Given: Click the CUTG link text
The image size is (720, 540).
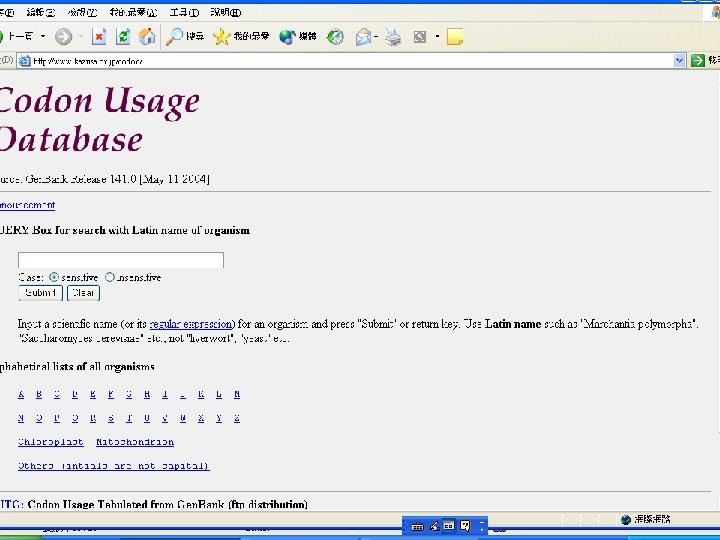Looking at the screenshot, I should click(x=11, y=505).
